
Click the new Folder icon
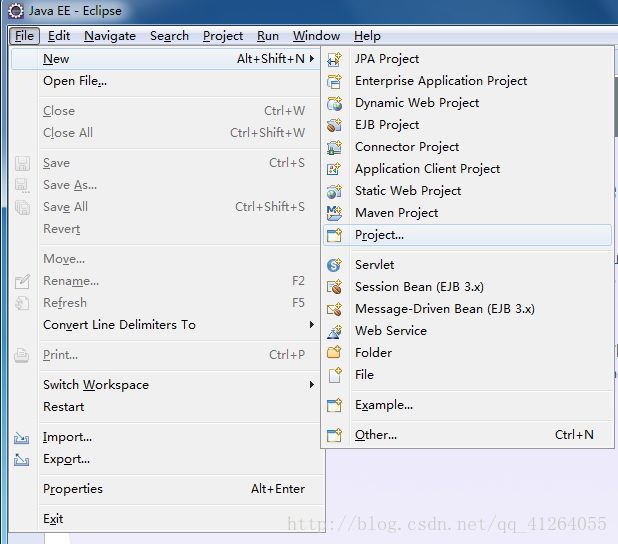click(334, 352)
